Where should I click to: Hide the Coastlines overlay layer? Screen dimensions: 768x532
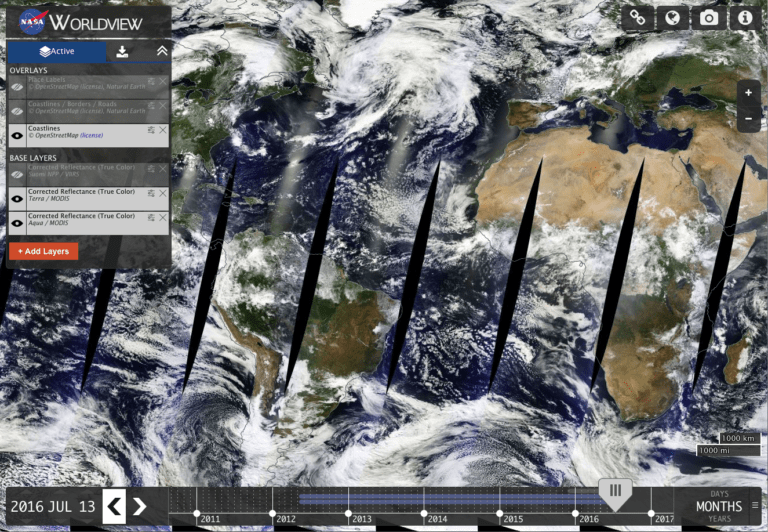(17, 135)
